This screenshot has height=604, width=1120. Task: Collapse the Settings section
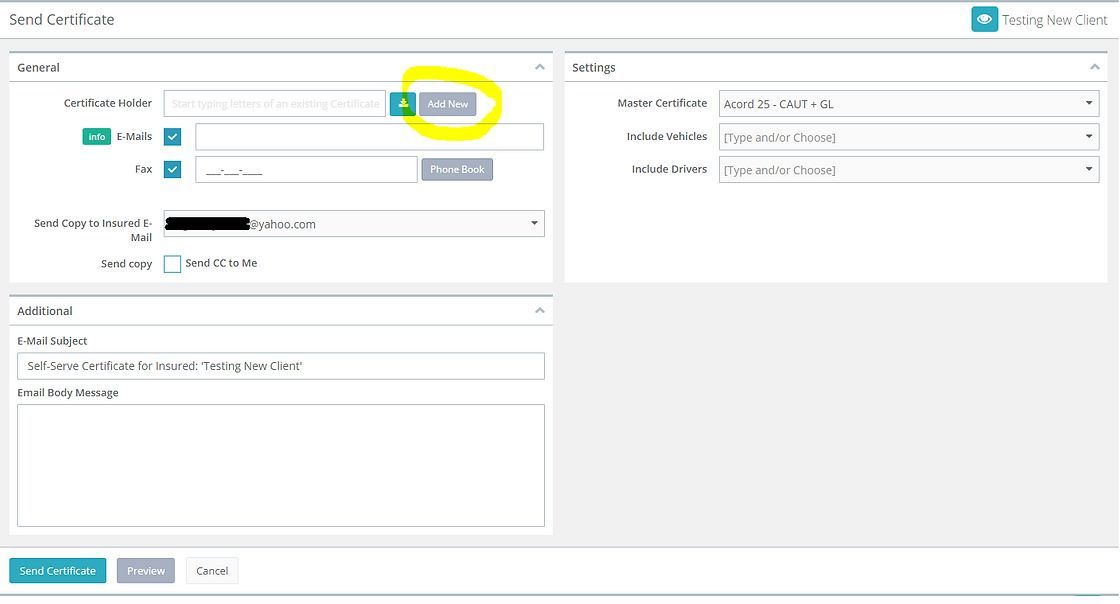click(x=1094, y=67)
